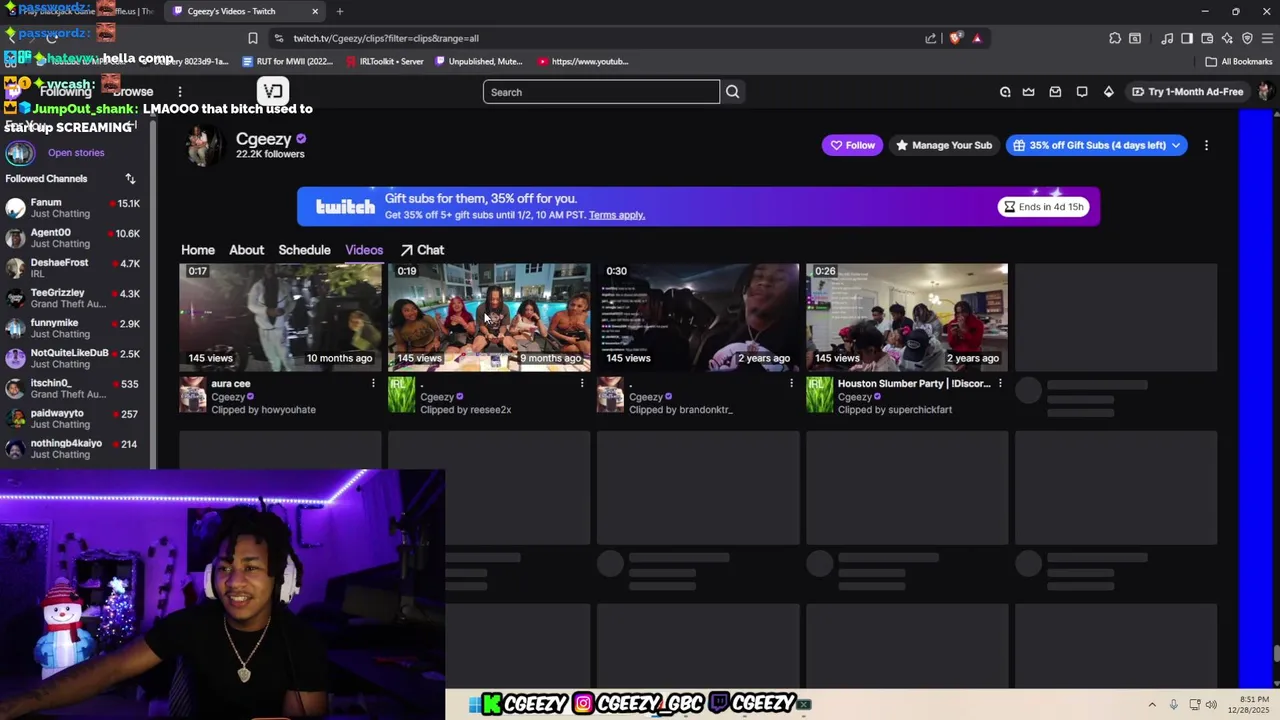
Task: Select the Videos channel tab
Action: tap(364, 250)
